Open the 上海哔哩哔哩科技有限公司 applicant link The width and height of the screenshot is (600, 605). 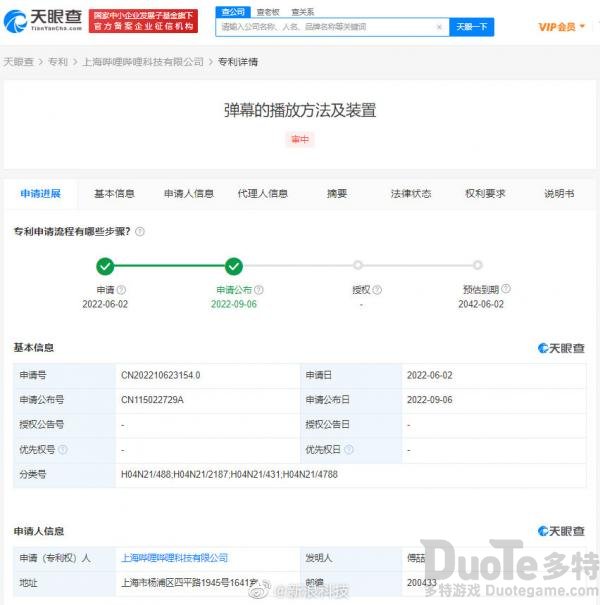tap(174, 558)
